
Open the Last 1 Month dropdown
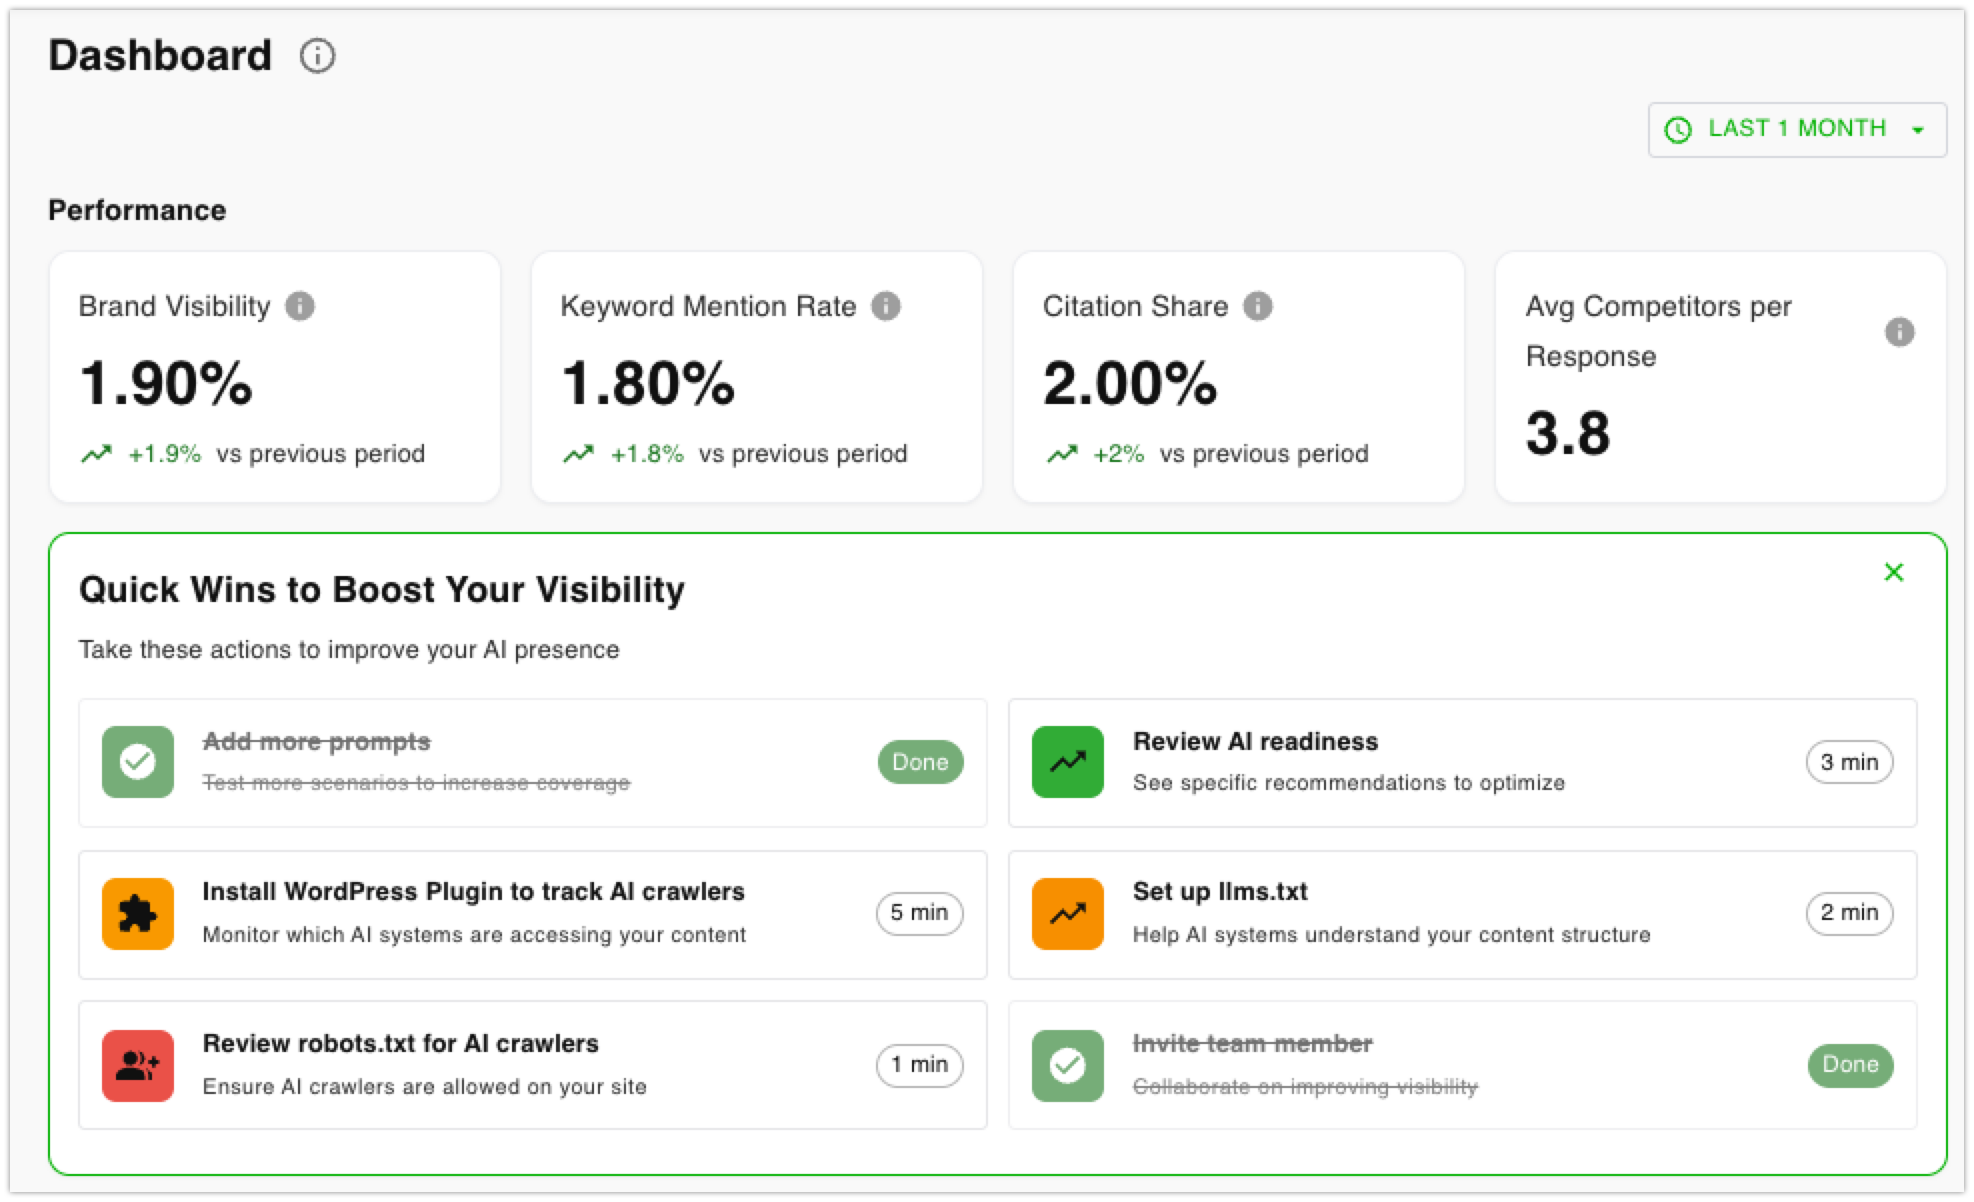1796,129
